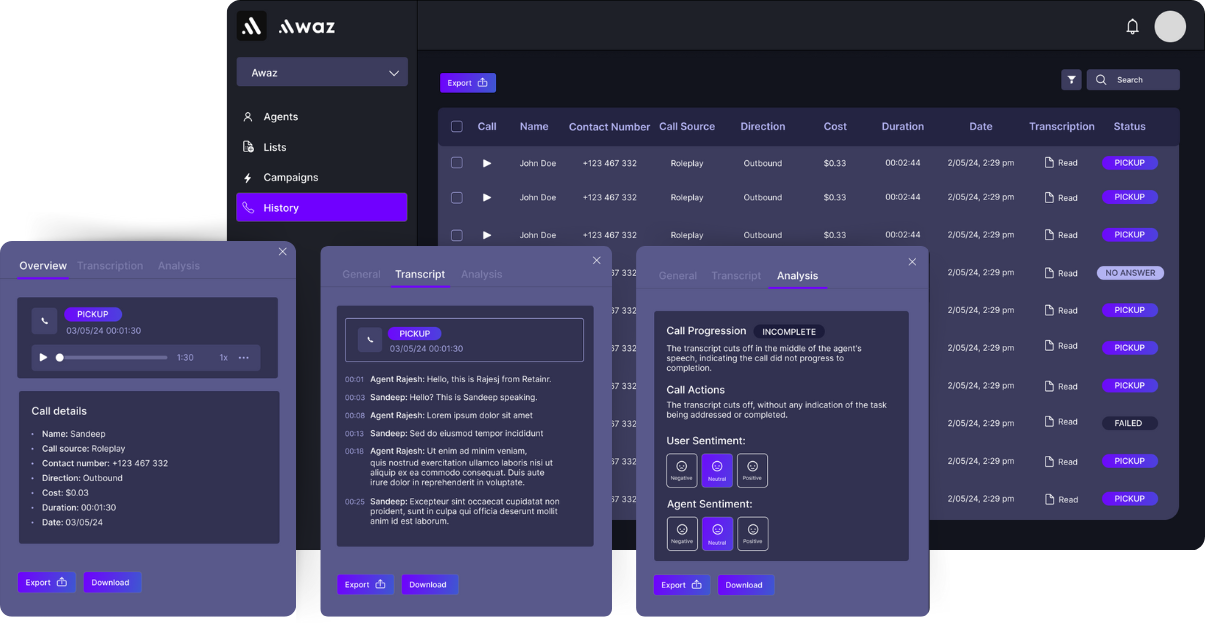Screen dimensions: 1205x624
Task: Click the notification bell icon
Action: pos(1132,27)
